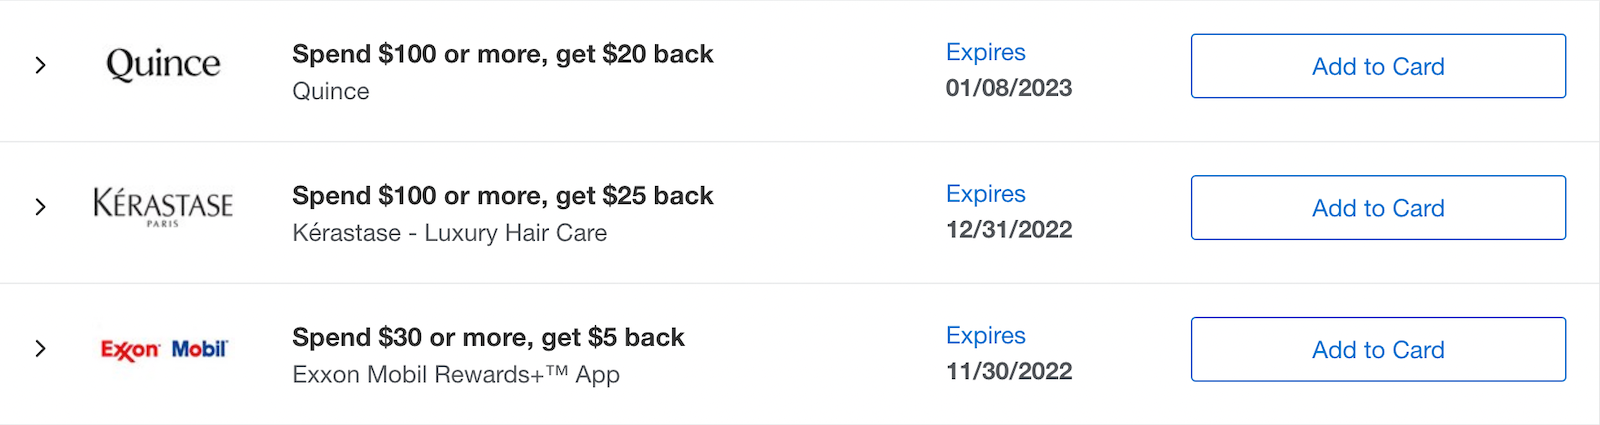
Task: Select the Quince merchant name subtitle
Action: tap(331, 91)
